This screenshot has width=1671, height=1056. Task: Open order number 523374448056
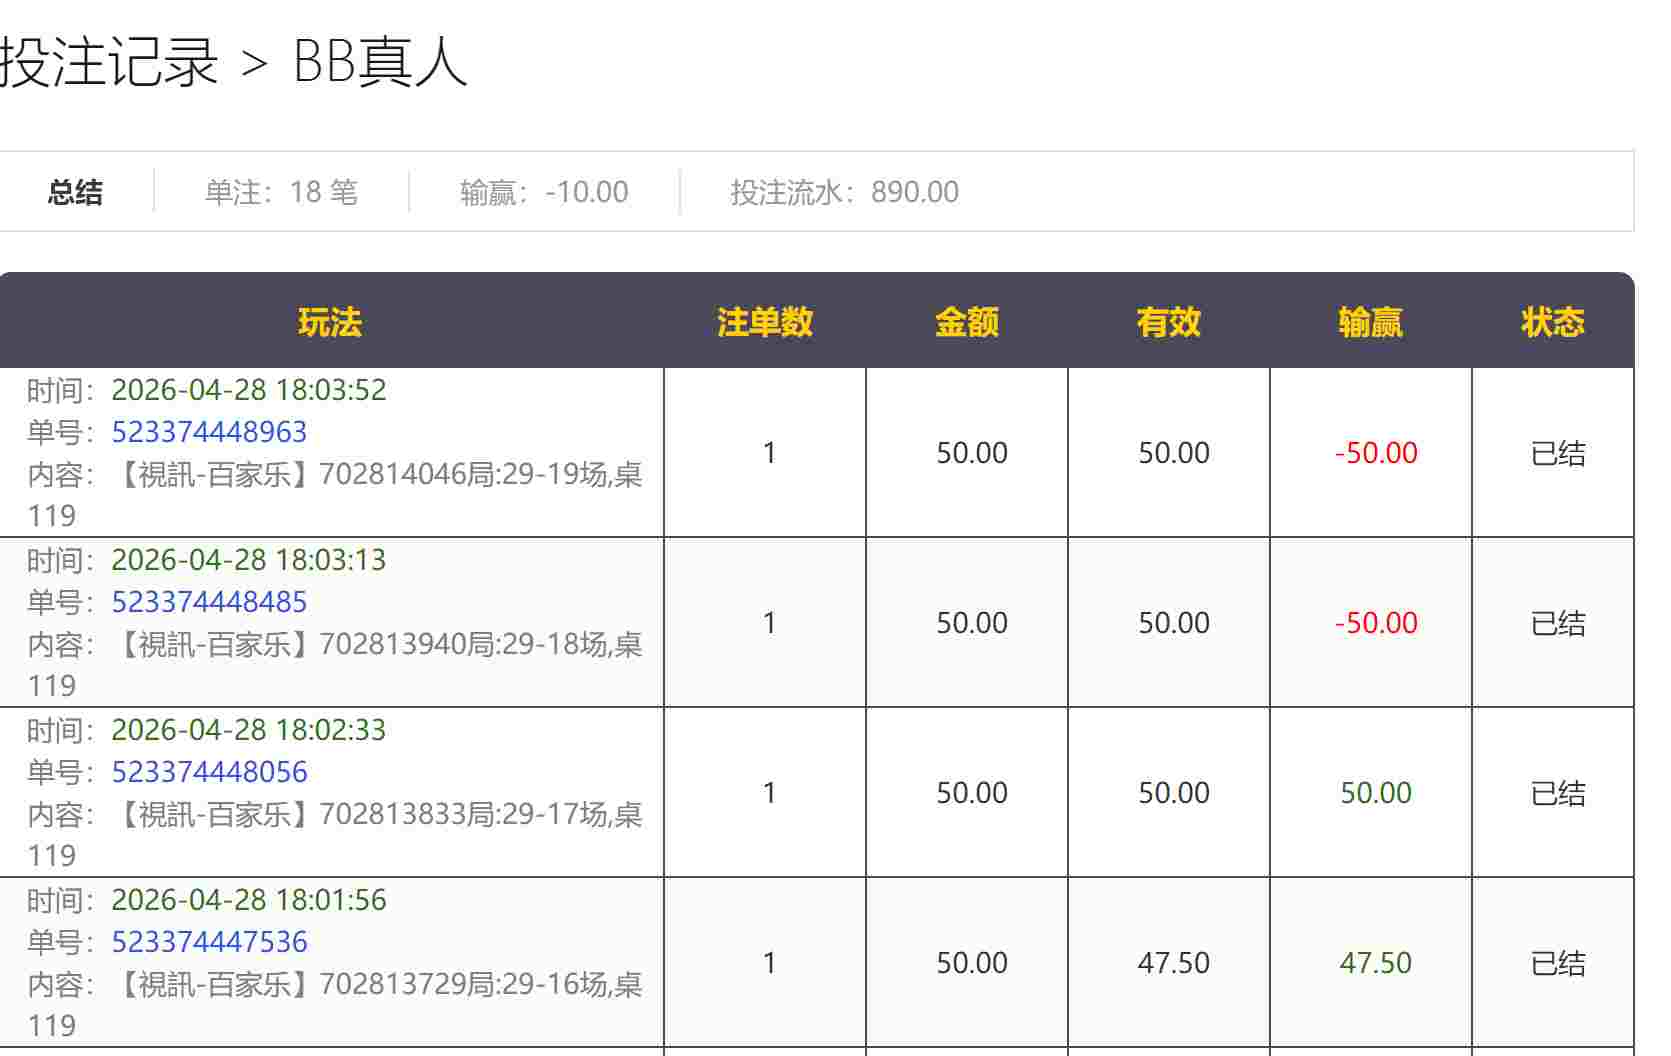pyautogui.click(x=209, y=772)
